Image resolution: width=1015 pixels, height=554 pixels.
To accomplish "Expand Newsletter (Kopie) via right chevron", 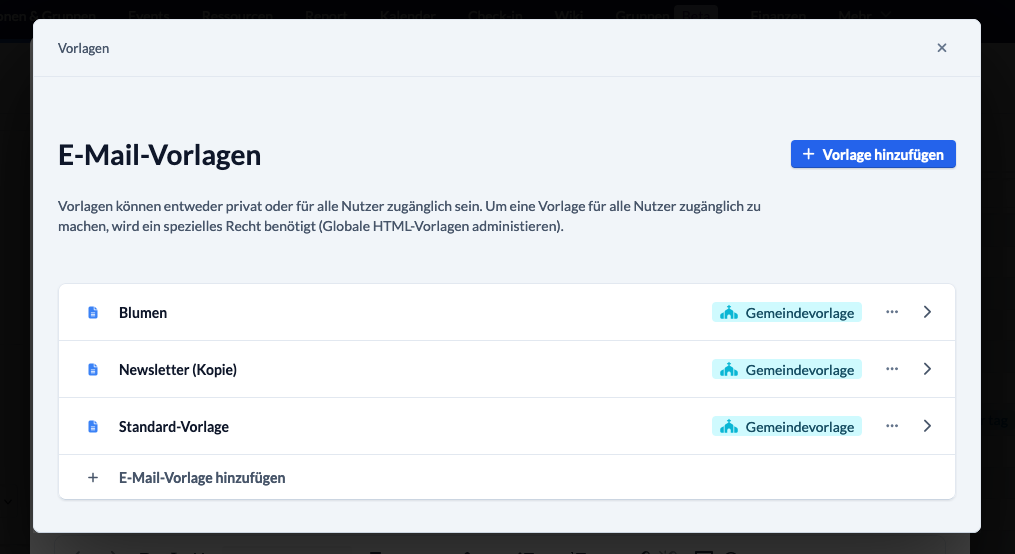I will click(x=927, y=369).
